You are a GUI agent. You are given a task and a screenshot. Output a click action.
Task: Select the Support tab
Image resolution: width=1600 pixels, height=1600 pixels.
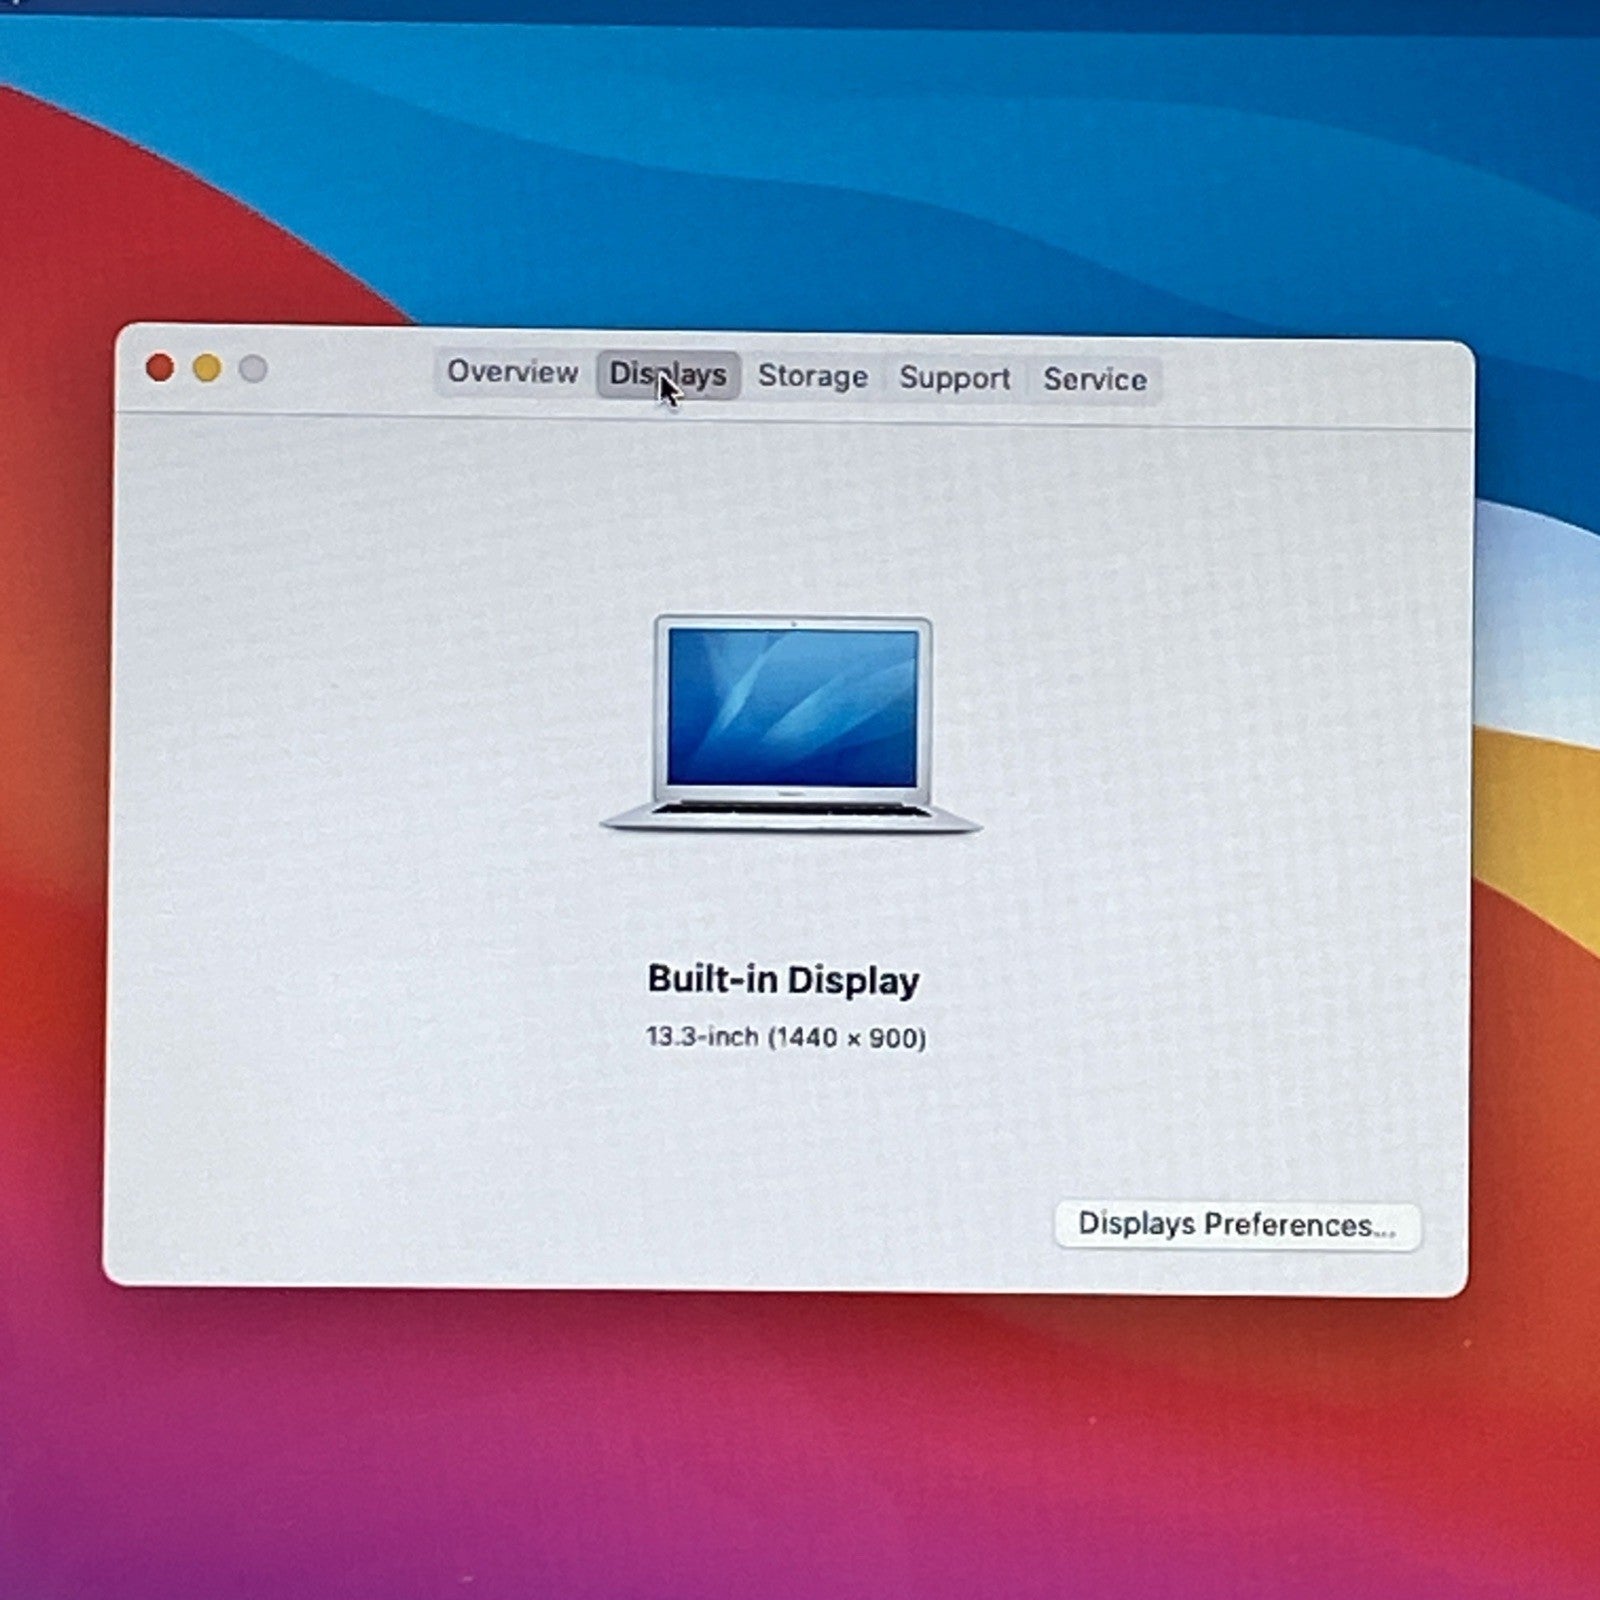(954, 379)
